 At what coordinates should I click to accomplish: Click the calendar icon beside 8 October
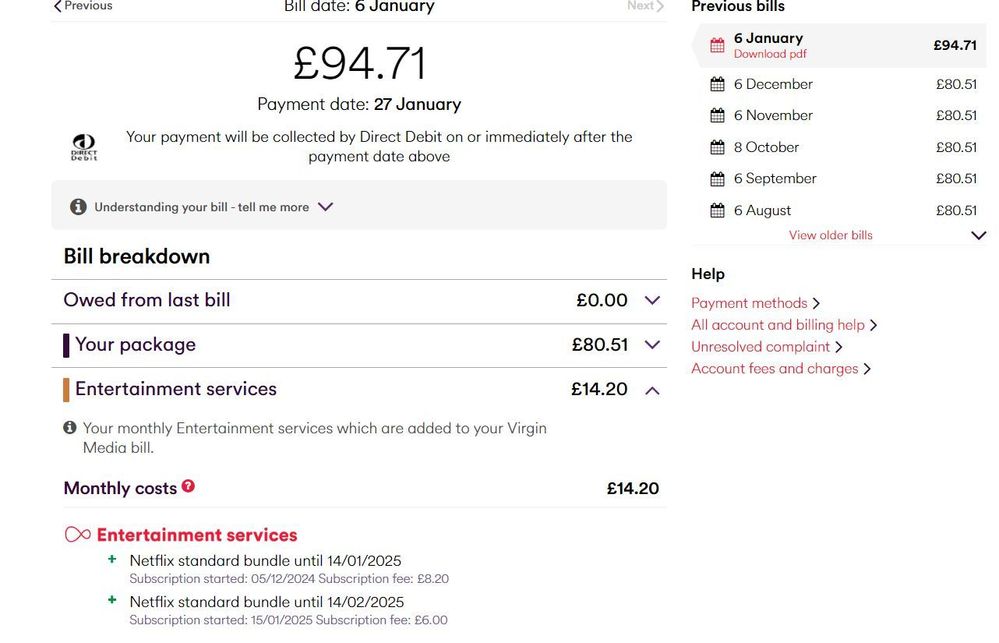(717, 147)
